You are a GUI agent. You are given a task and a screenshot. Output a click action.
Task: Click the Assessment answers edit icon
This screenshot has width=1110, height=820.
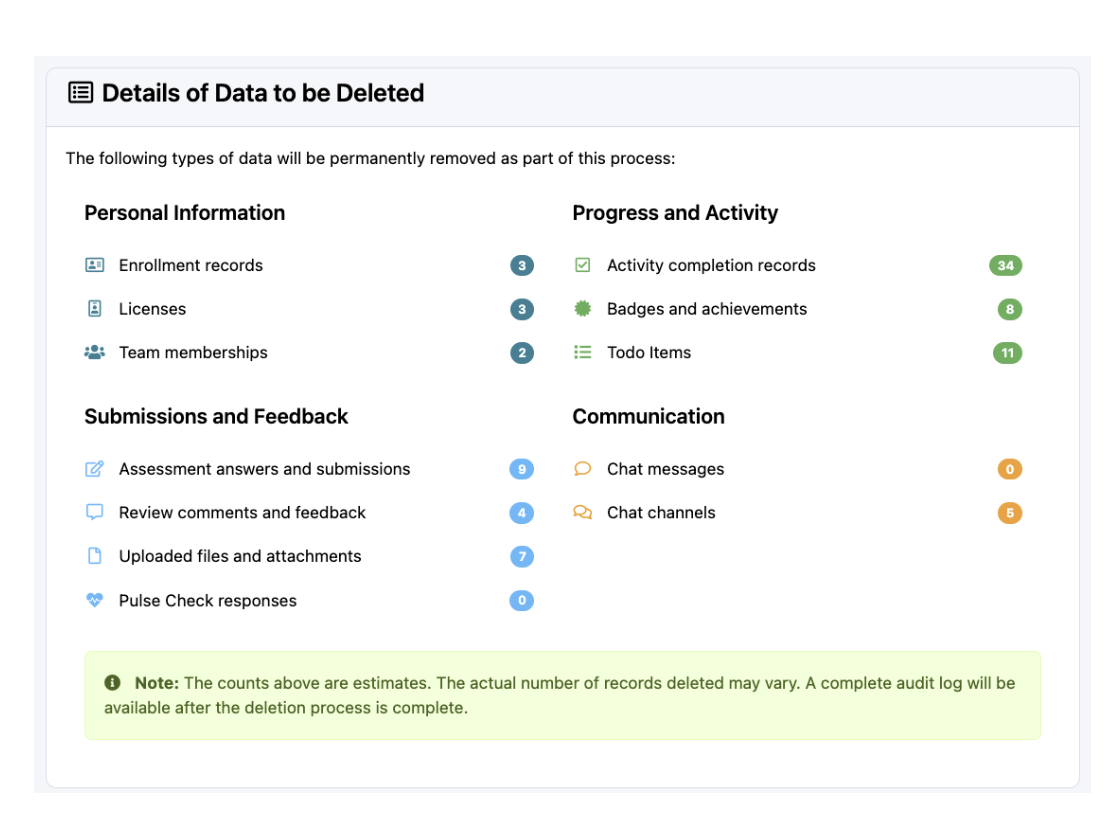click(x=95, y=469)
